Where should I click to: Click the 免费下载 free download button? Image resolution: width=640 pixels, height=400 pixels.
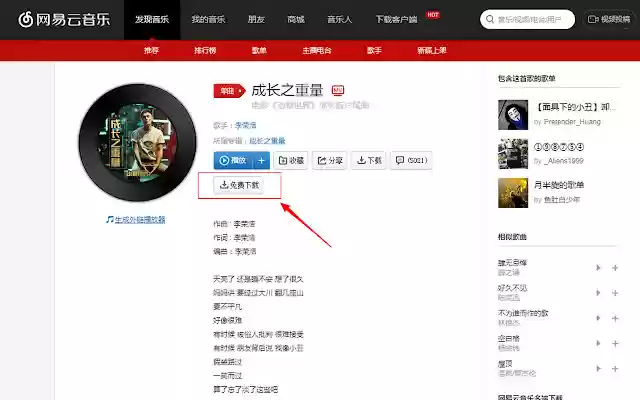[x=239, y=185]
